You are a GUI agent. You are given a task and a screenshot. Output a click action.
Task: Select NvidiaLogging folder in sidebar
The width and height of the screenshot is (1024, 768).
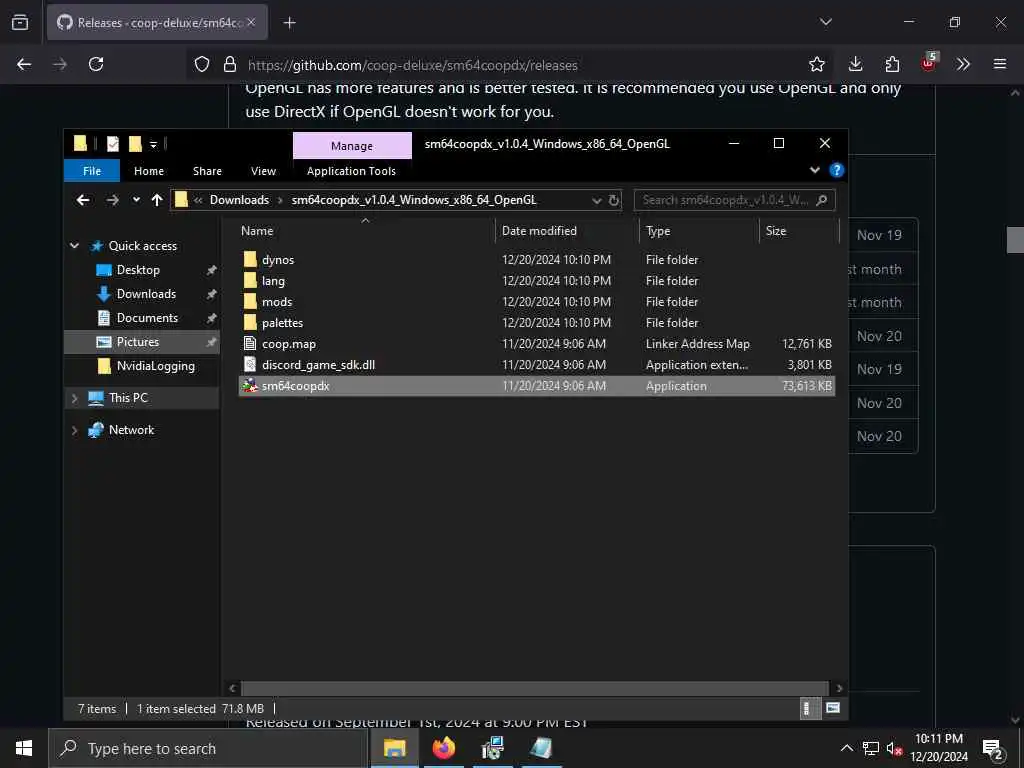coord(155,366)
